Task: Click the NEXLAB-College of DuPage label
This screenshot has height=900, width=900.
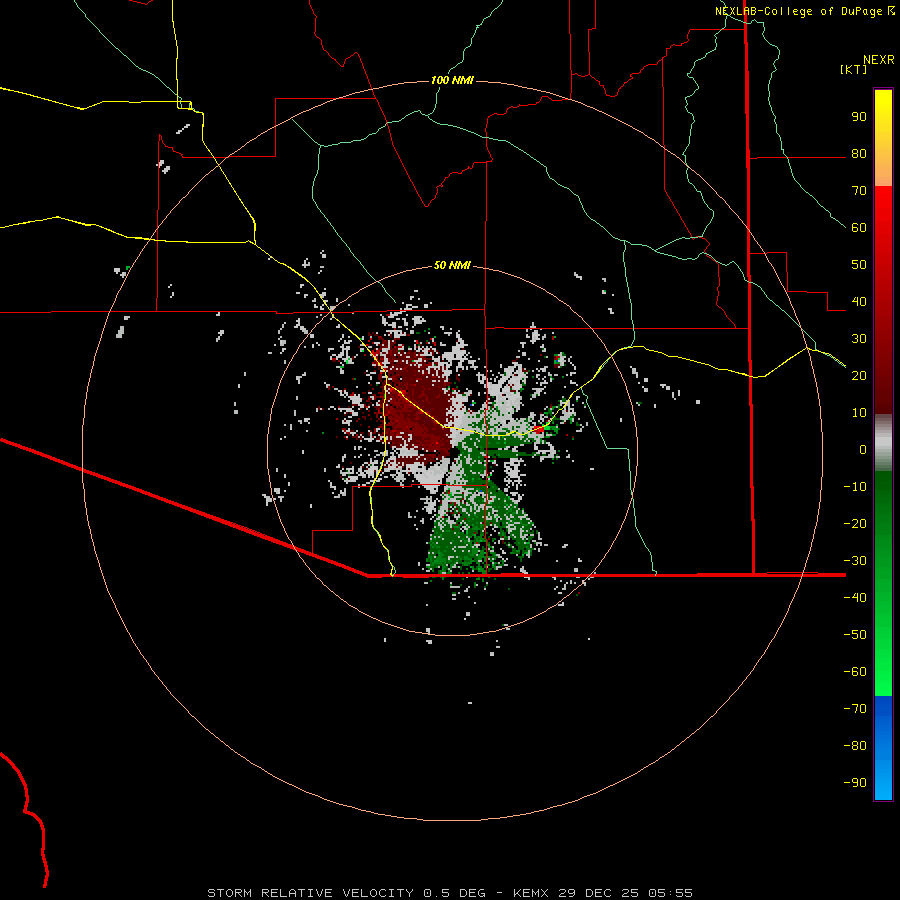Action: tap(799, 11)
